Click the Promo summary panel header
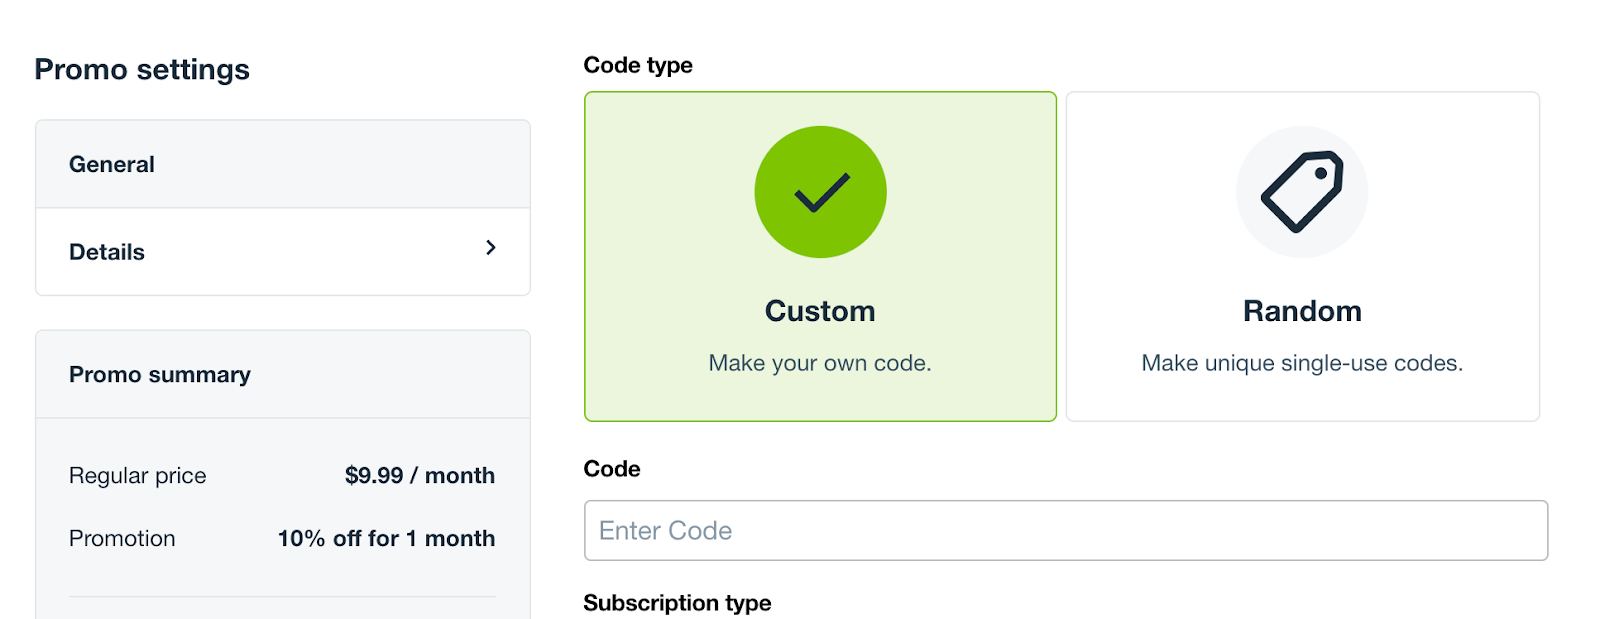 click(160, 375)
